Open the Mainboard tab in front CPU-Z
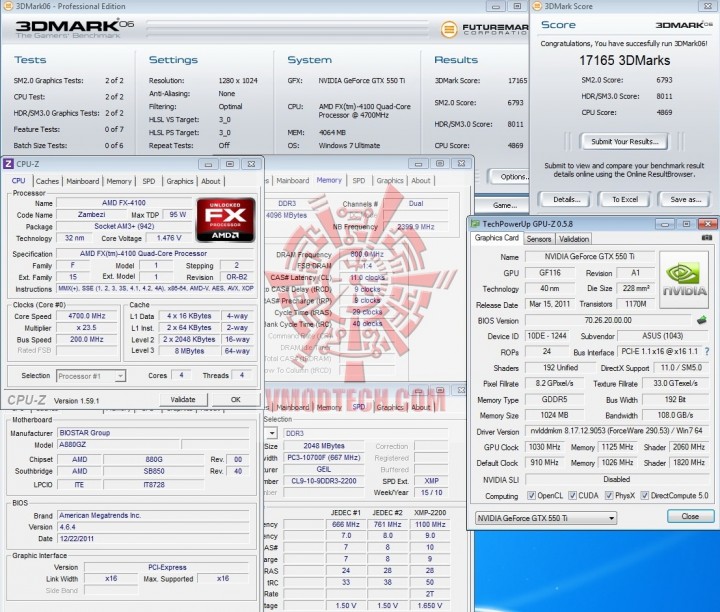The height and width of the screenshot is (612, 720). (83, 181)
